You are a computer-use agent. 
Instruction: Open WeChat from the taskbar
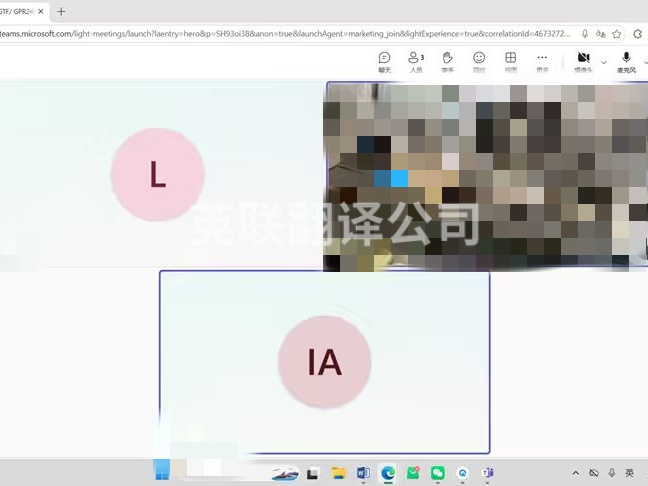pos(438,473)
